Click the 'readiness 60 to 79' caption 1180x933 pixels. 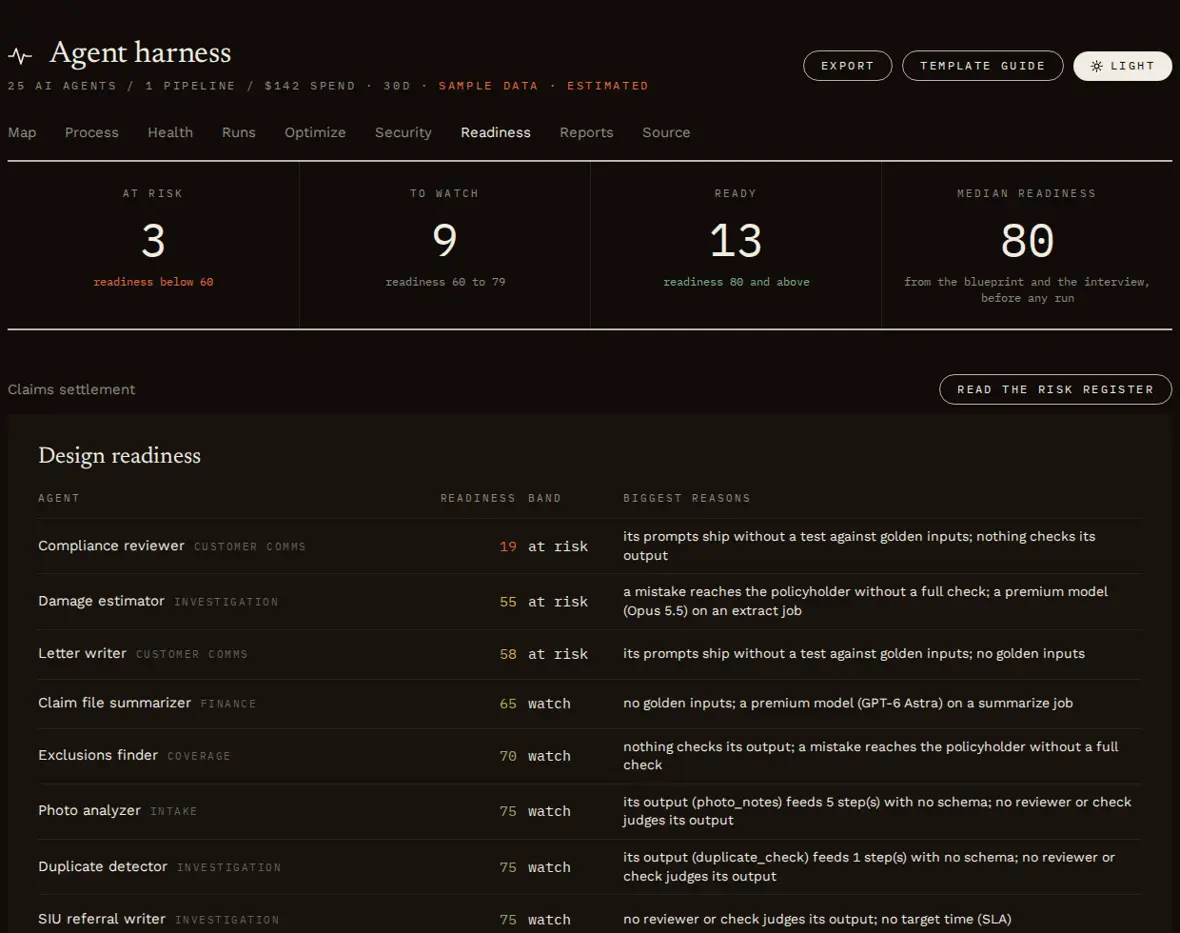click(x=446, y=282)
